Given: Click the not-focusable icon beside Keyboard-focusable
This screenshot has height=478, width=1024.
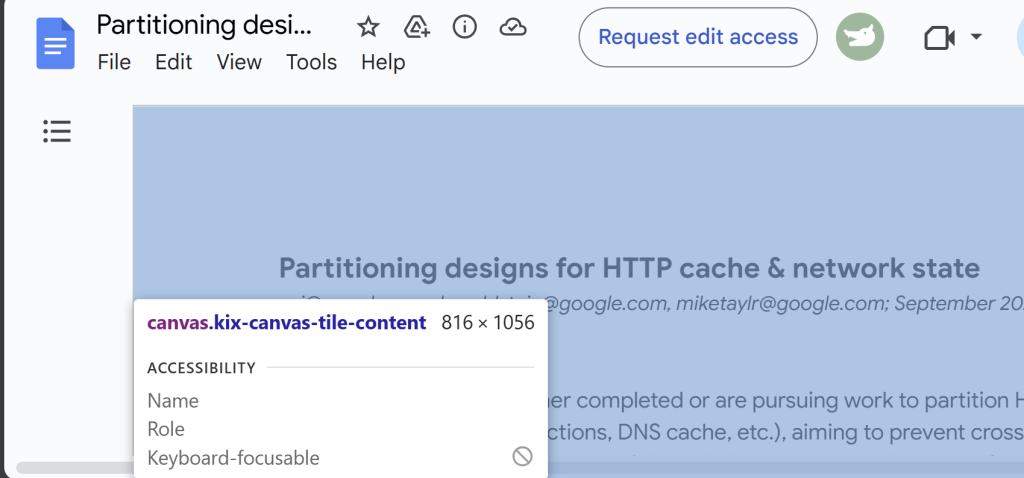Looking at the screenshot, I should 522,457.
